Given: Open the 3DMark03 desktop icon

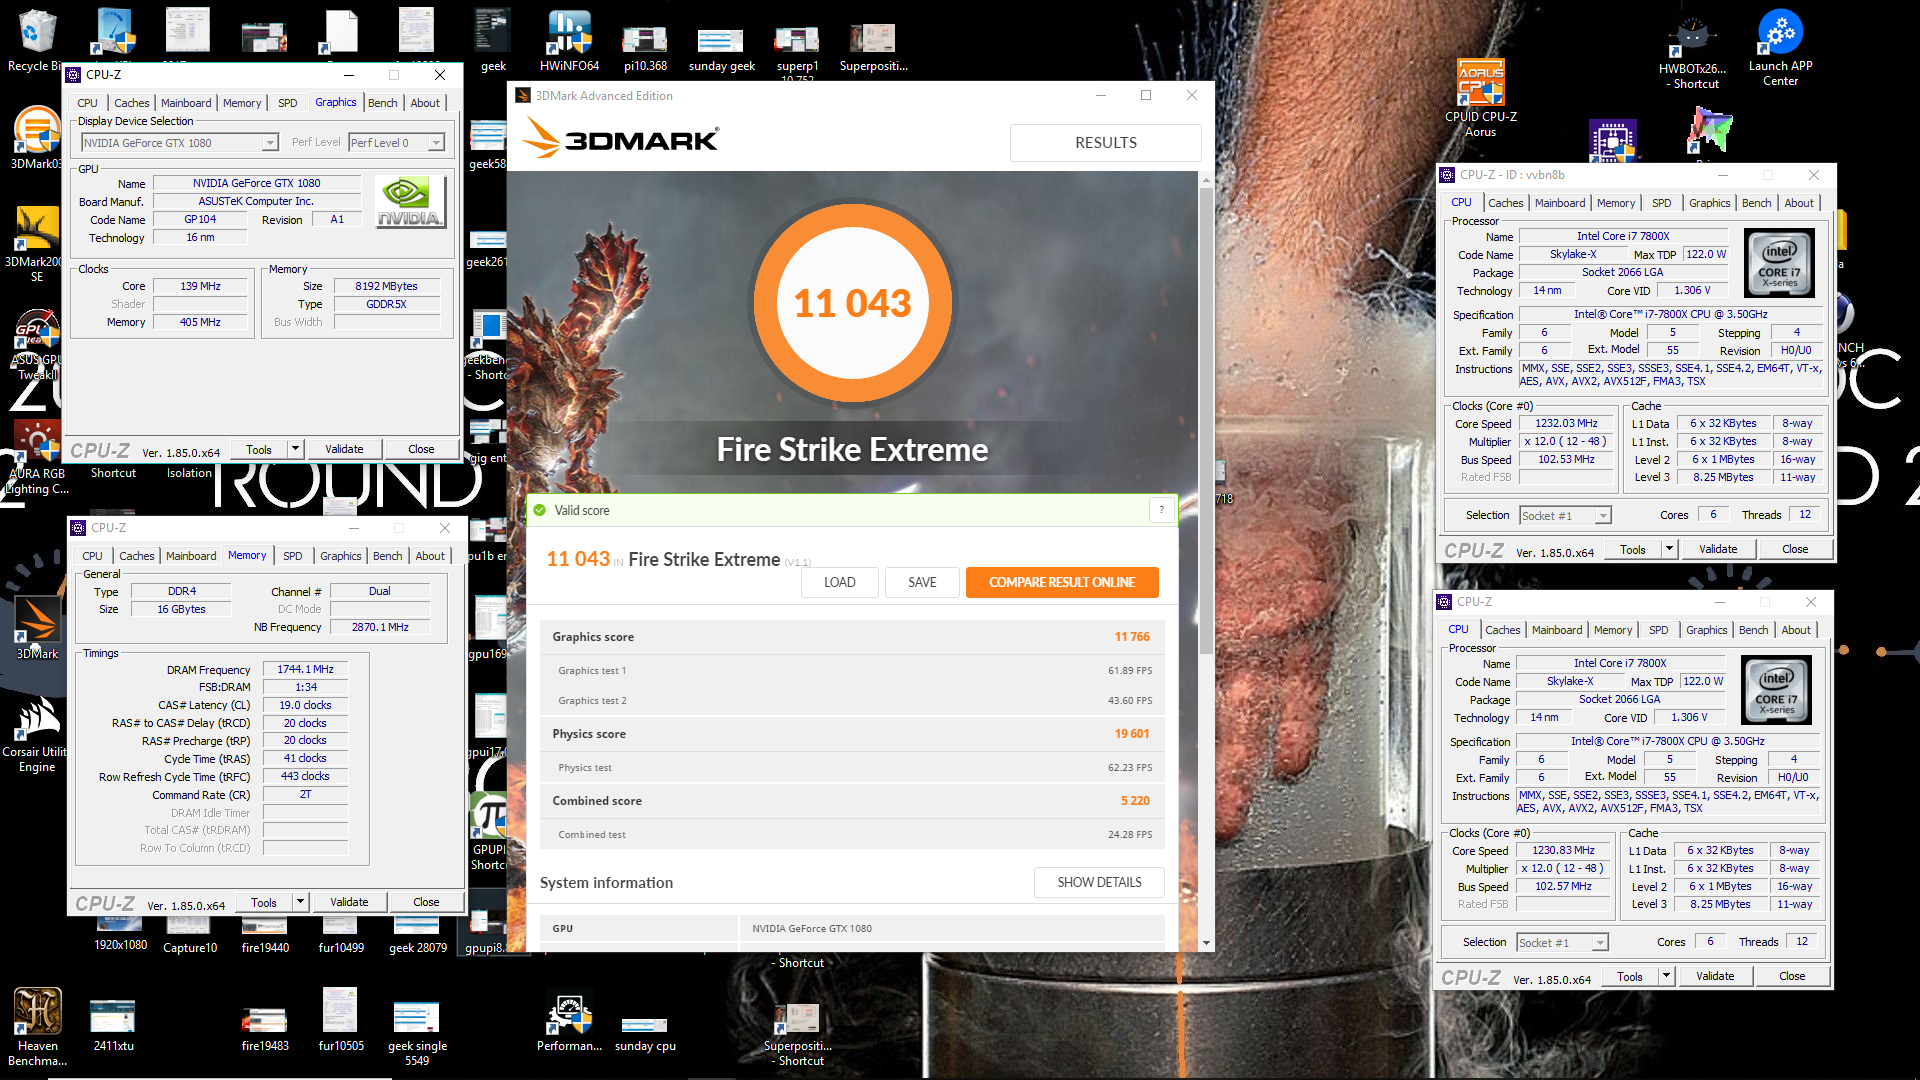Looking at the screenshot, I should 37,137.
